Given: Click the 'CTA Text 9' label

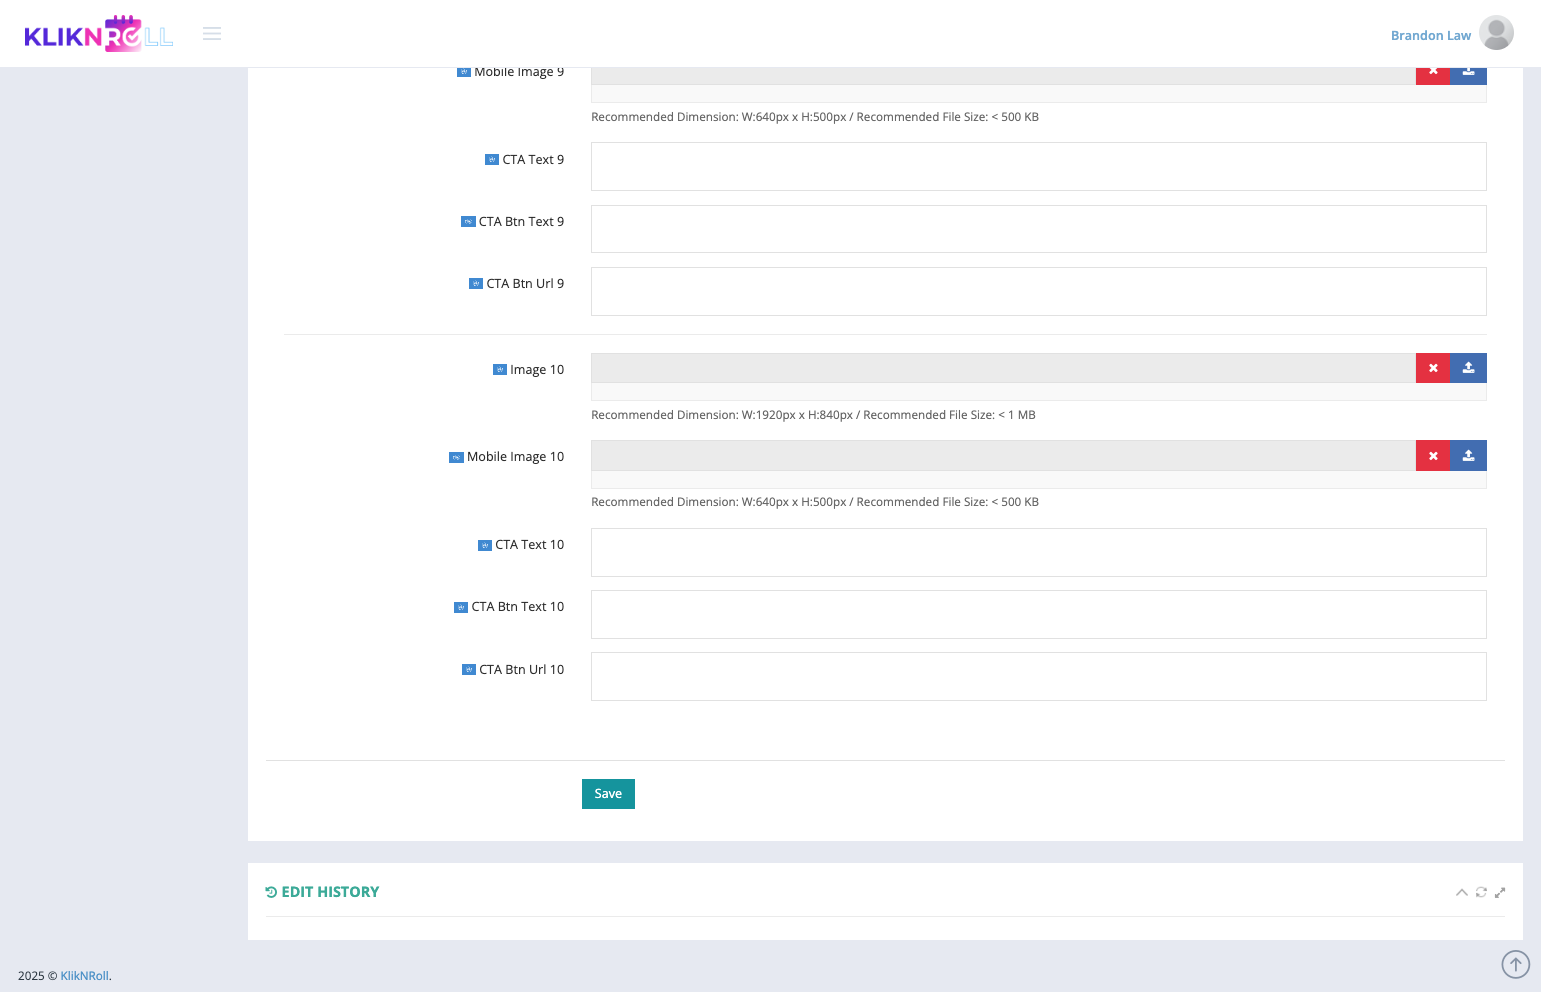Looking at the screenshot, I should pos(533,160).
